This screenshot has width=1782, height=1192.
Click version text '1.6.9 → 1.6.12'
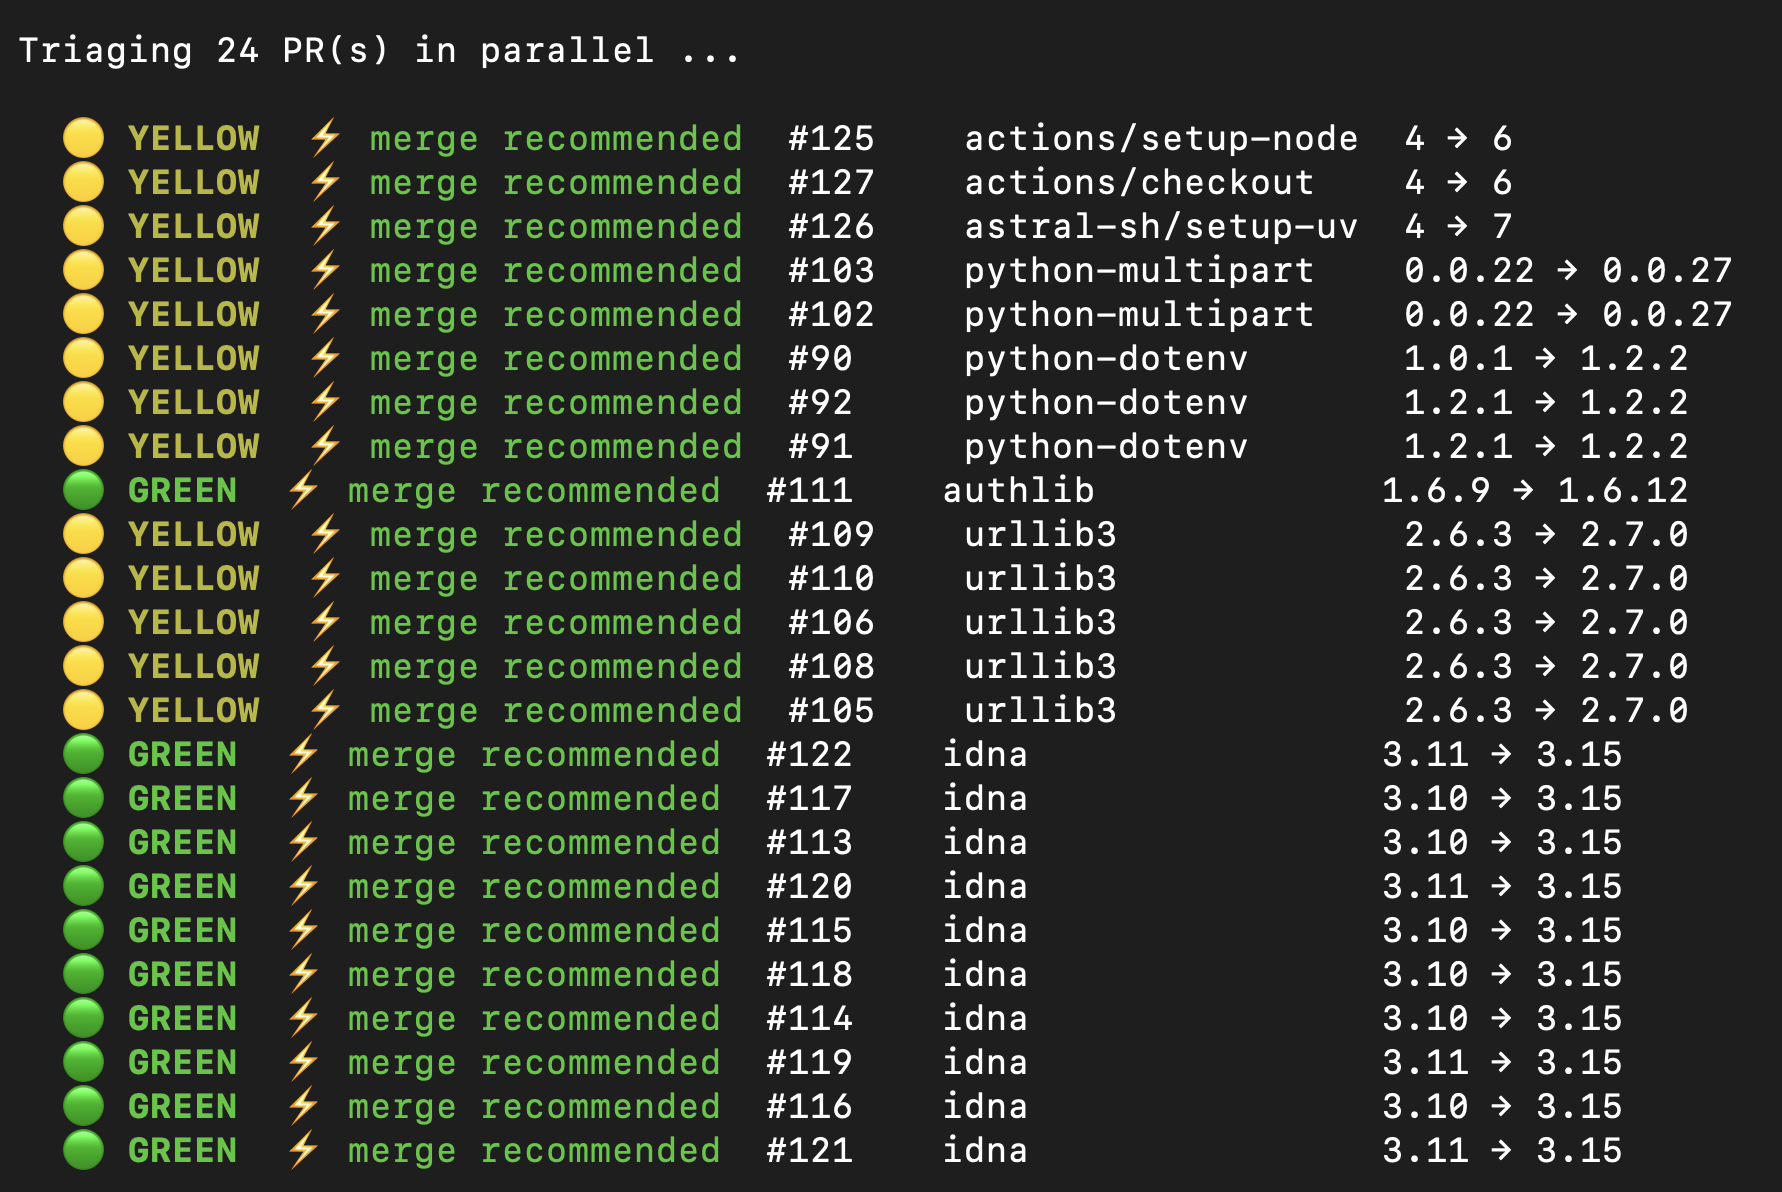tap(1535, 490)
